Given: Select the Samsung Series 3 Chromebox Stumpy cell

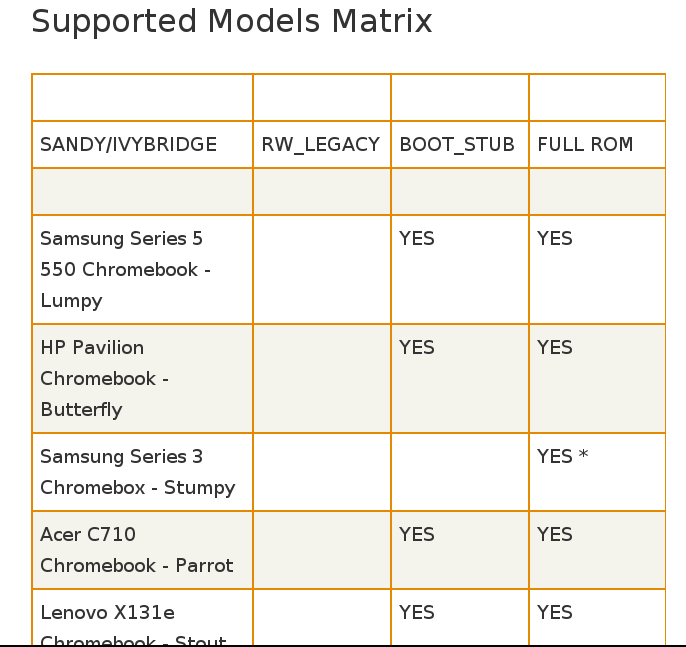Looking at the screenshot, I should coord(137,472).
